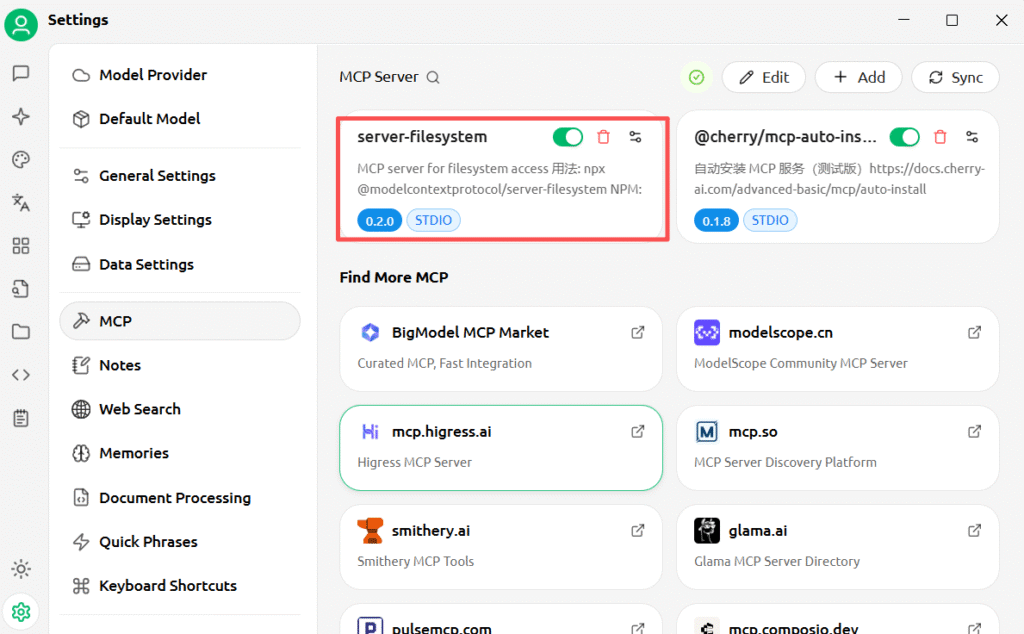Open BigMModel MCP Market external link
Screen dimensions: 1024x634
pyautogui.click(x=638, y=333)
